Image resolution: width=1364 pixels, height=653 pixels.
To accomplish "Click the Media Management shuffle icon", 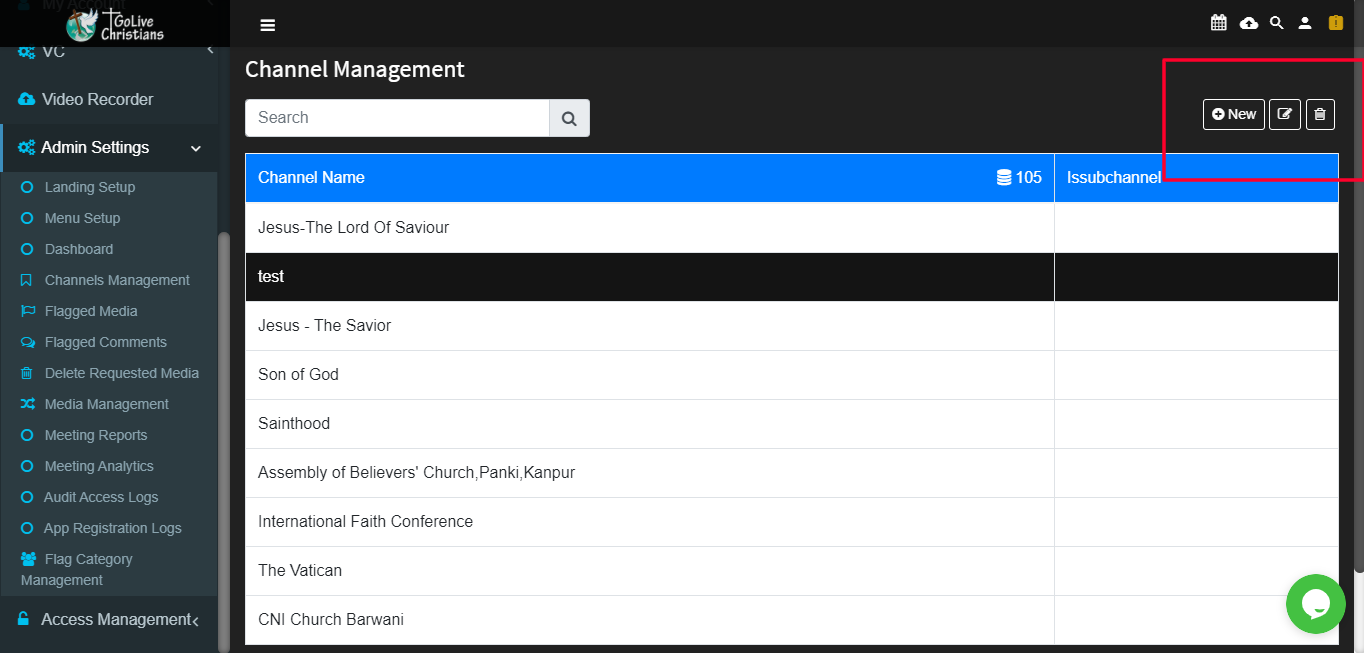I will [x=27, y=404].
